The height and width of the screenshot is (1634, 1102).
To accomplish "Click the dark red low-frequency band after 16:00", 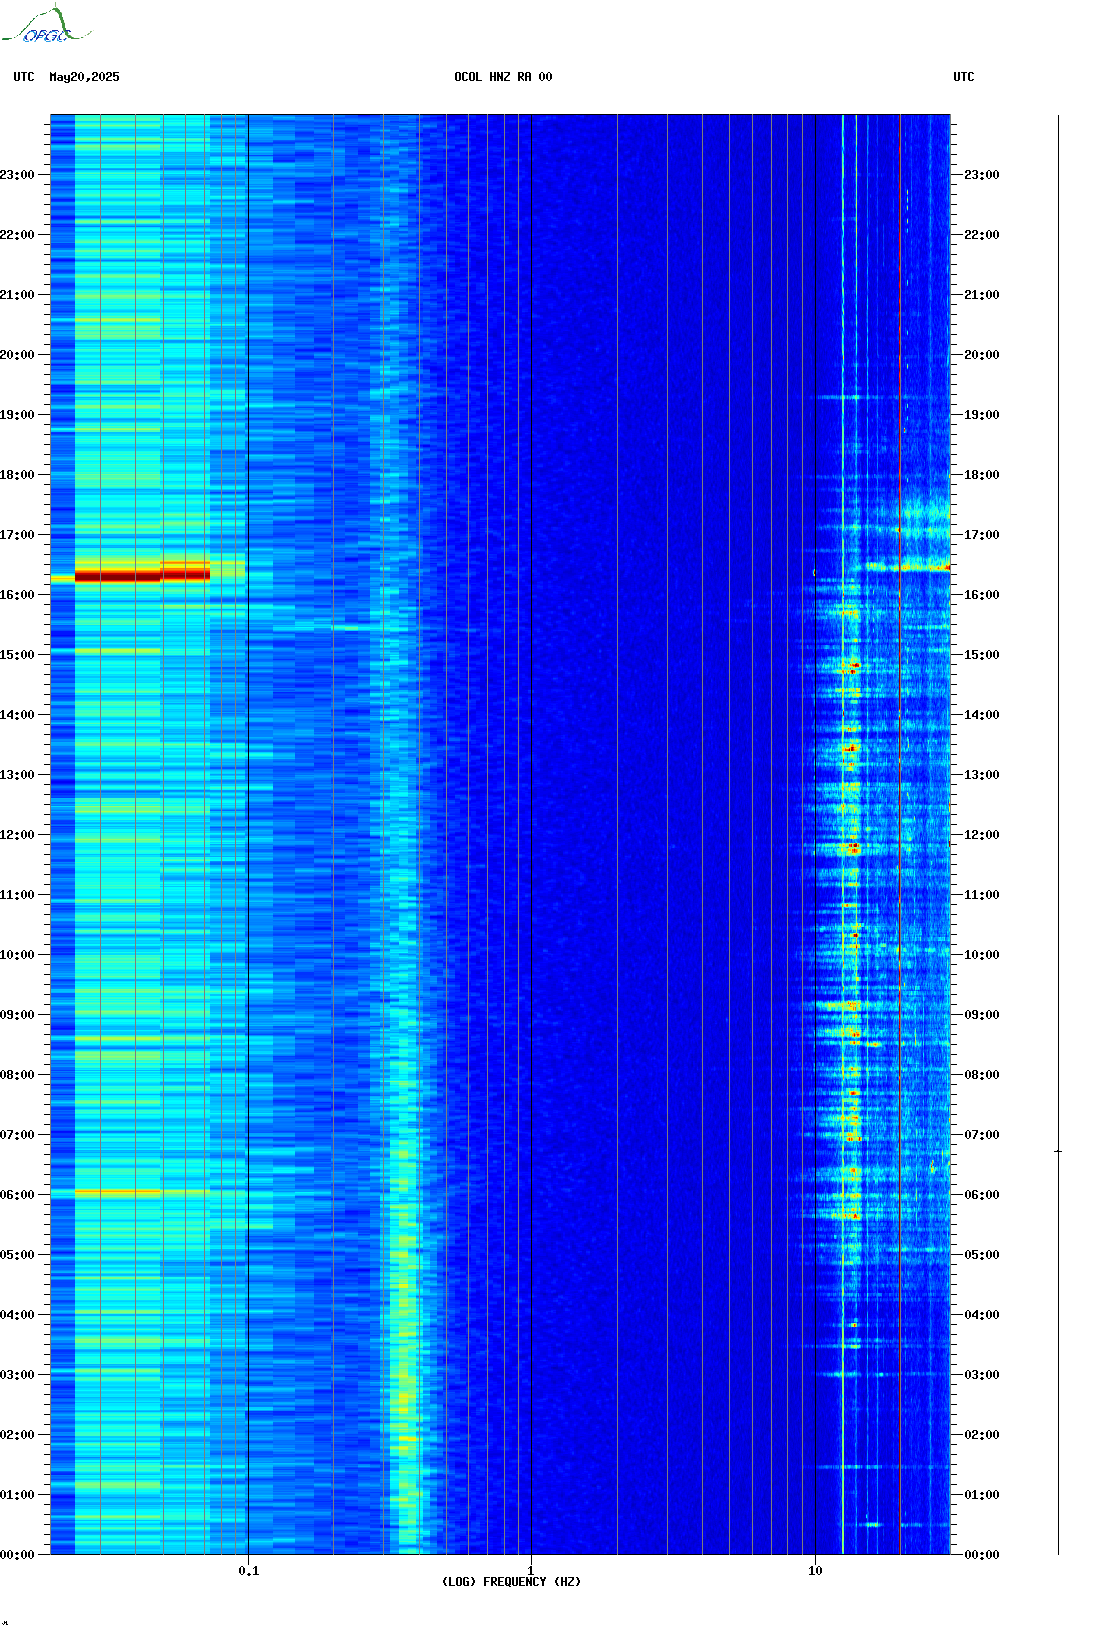I will click(x=142, y=575).
